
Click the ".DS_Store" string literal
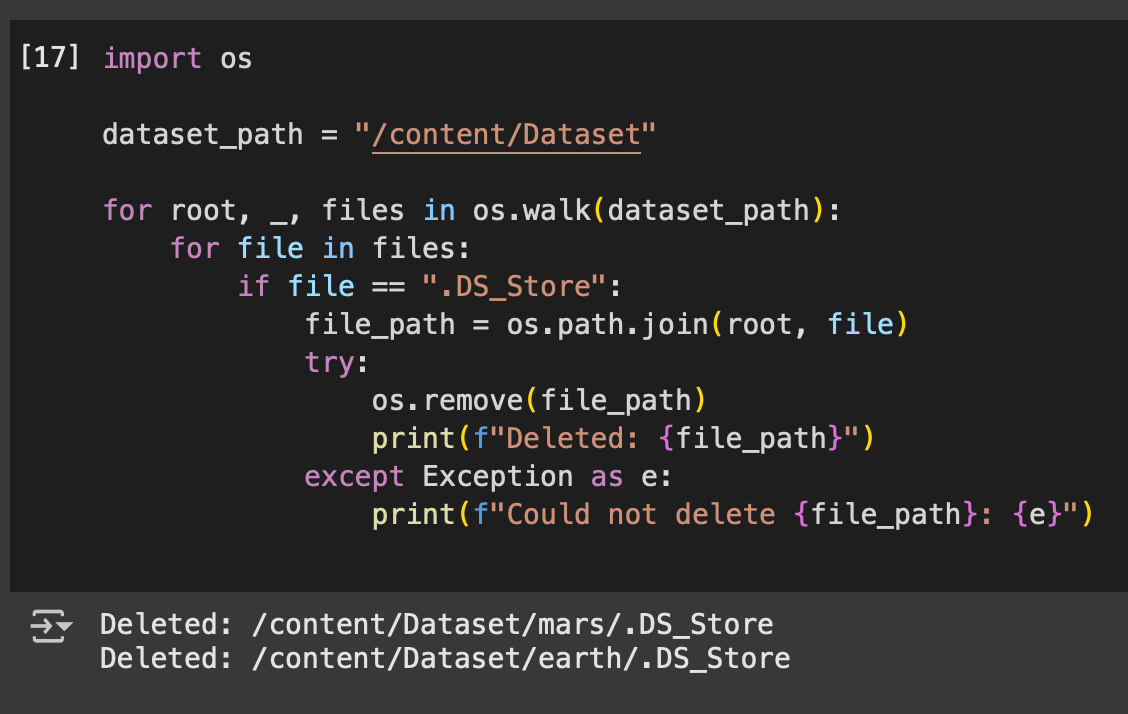[514, 287]
